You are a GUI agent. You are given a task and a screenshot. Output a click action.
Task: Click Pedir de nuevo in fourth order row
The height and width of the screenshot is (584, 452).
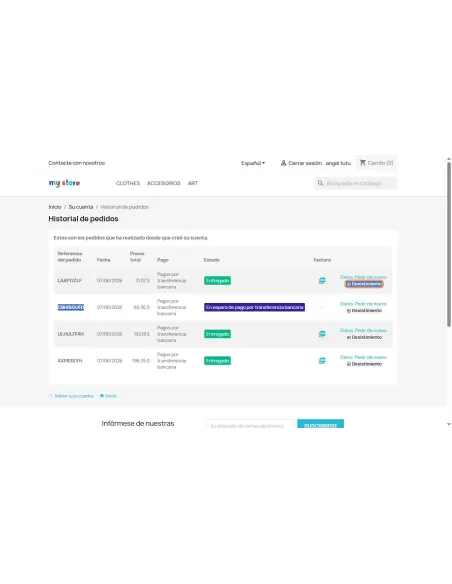point(370,357)
